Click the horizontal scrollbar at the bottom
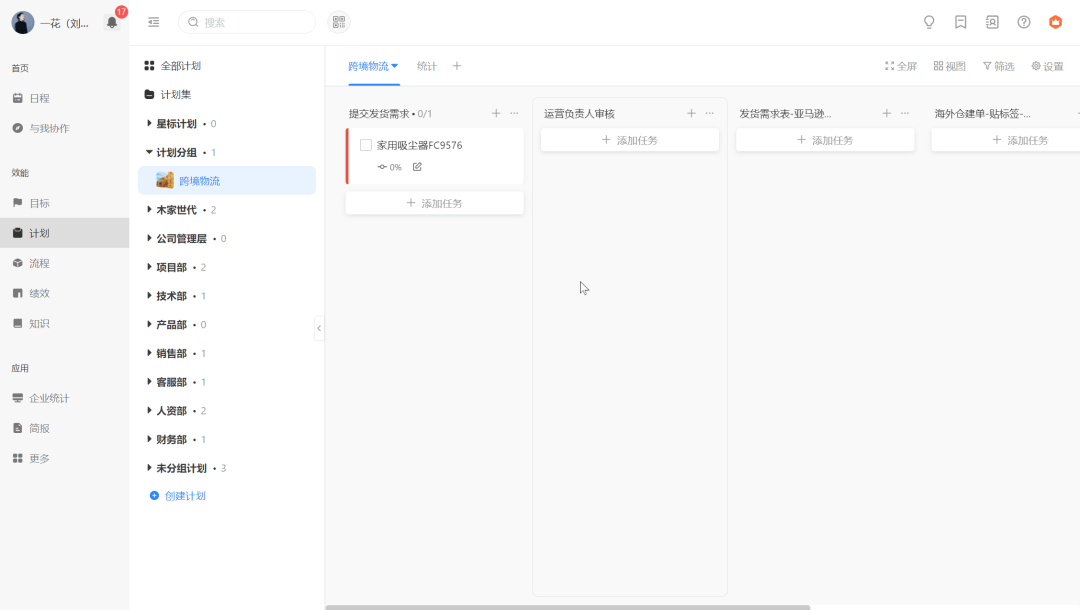This screenshot has width=1080, height=610. tap(568, 607)
